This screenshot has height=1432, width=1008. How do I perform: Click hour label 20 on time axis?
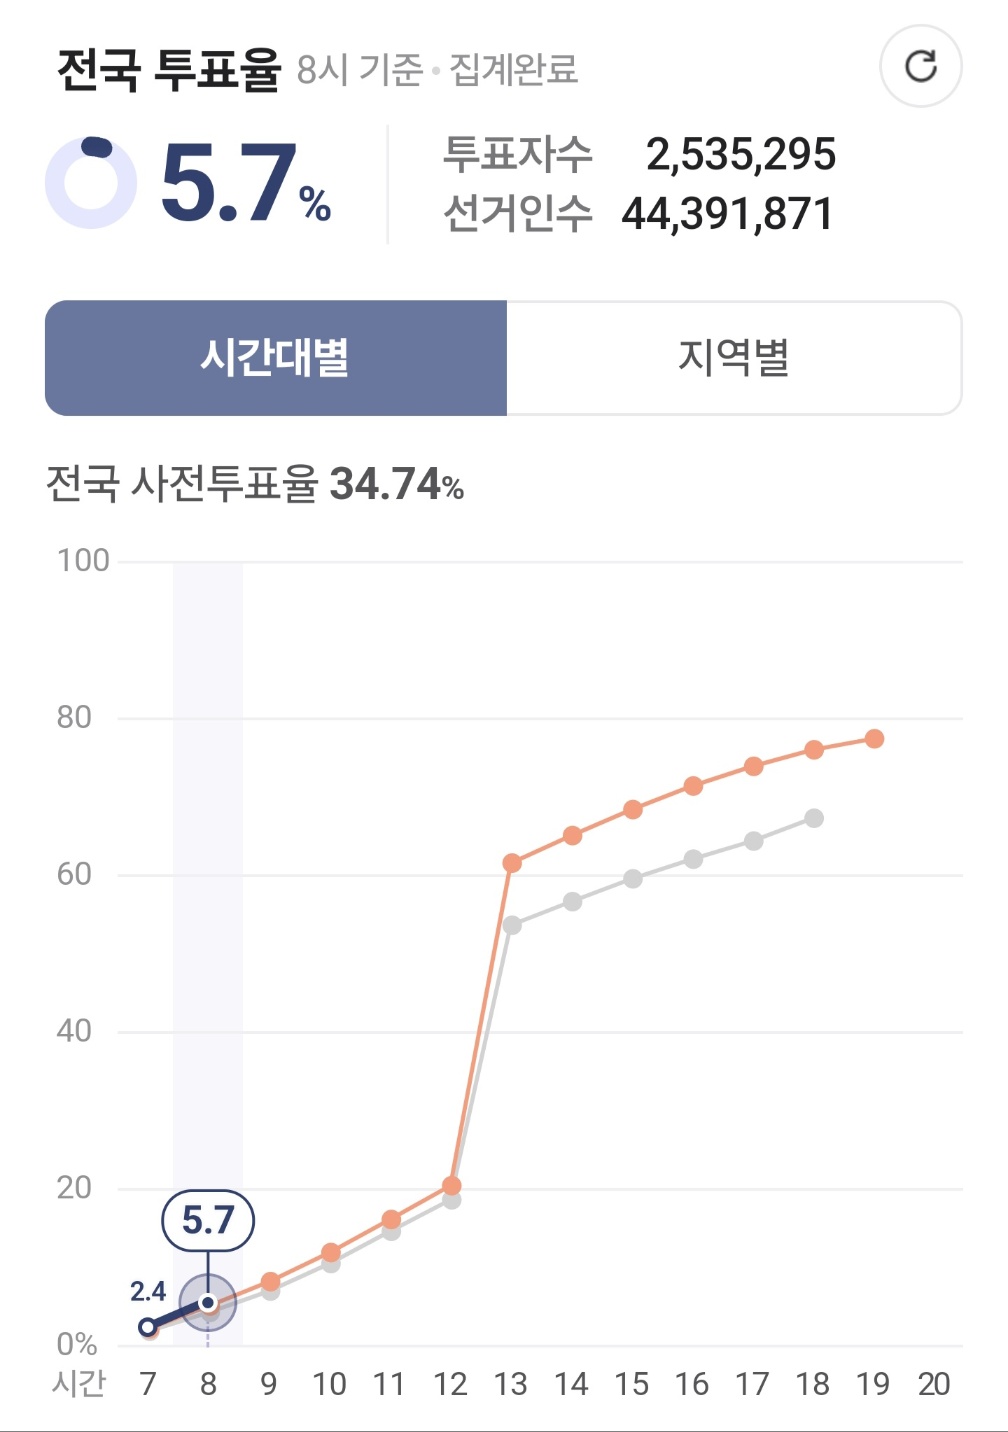[x=934, y=1384]
